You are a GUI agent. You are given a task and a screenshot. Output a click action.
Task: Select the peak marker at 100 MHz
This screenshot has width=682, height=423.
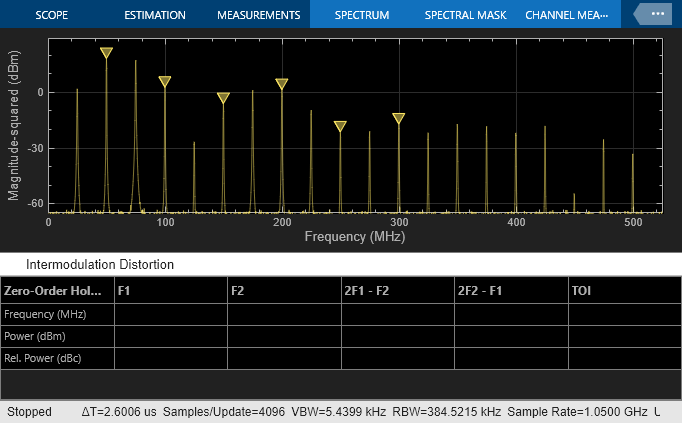[165, 82]
